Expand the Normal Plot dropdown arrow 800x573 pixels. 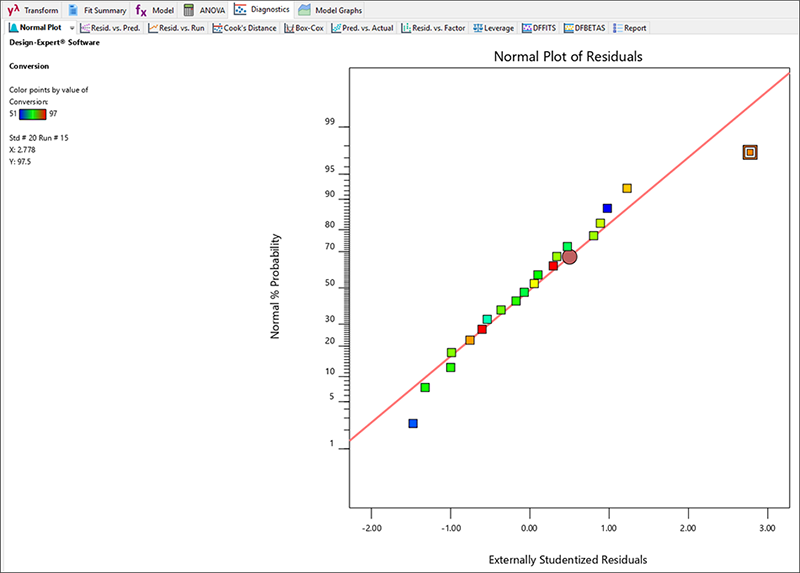coord(72,28)
